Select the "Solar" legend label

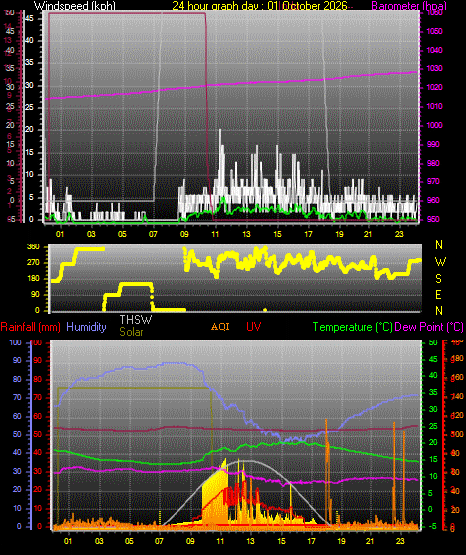pos(131,332)
